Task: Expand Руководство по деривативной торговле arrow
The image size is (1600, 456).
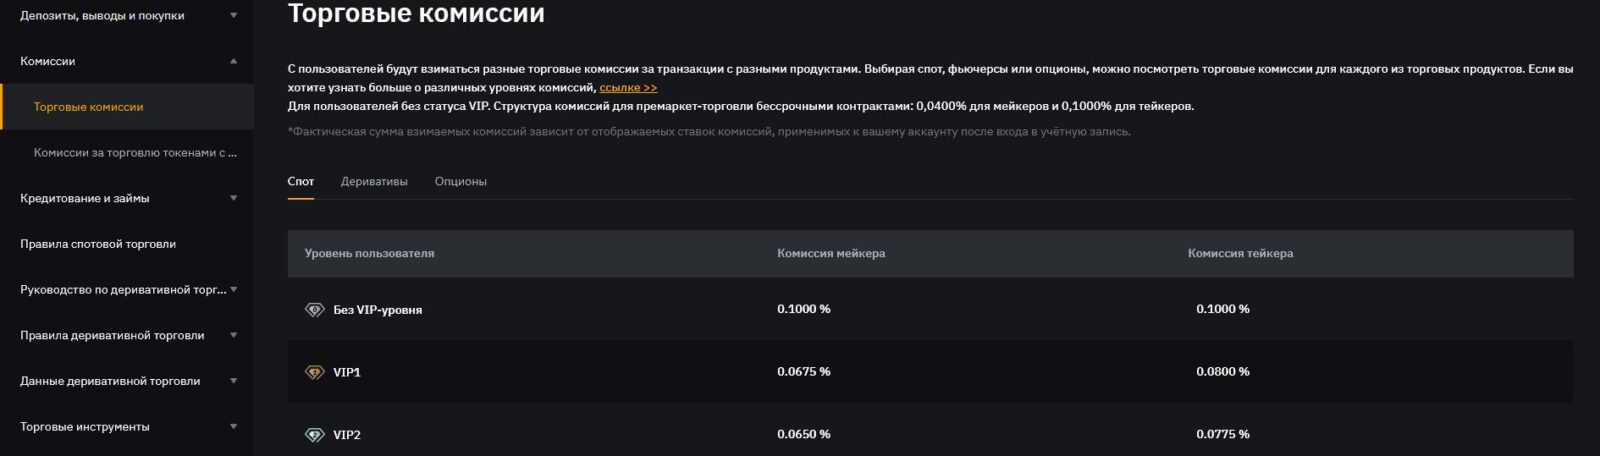Action: pyautogui.click(x=233, y=290)
